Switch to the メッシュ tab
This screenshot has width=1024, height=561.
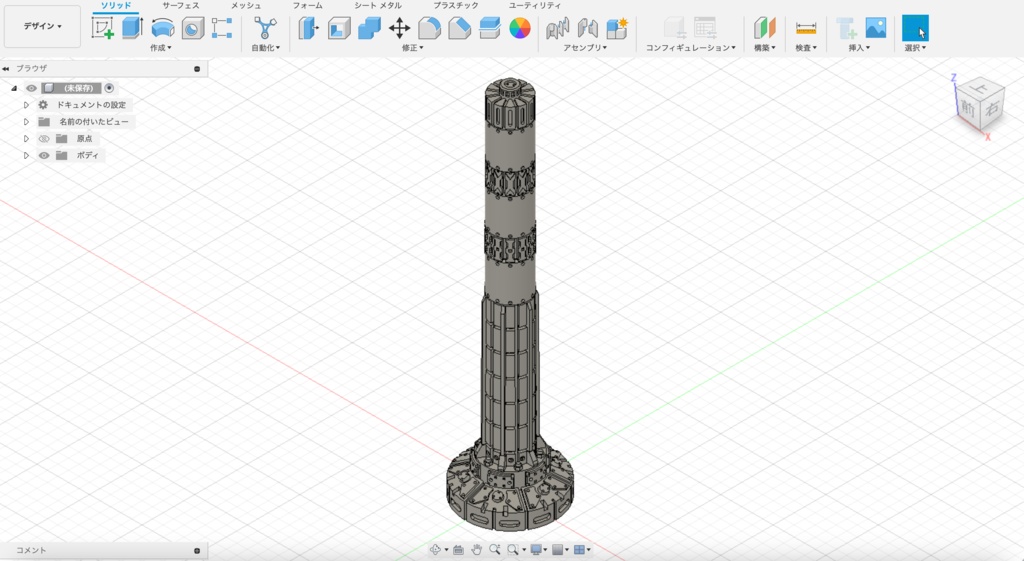click(x=246, y=5)
